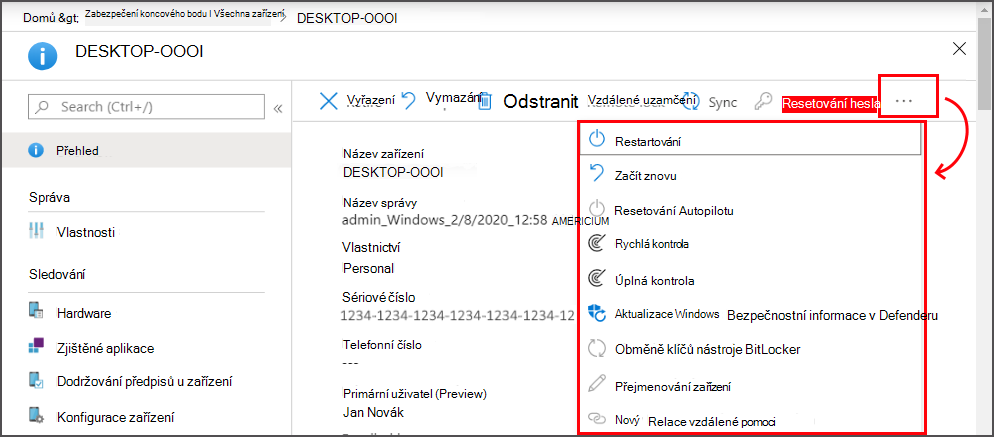This screenshot has width=994, height=437.
Task: Collapse the sidebar with double chevron
Action: (x=277, y=108)
